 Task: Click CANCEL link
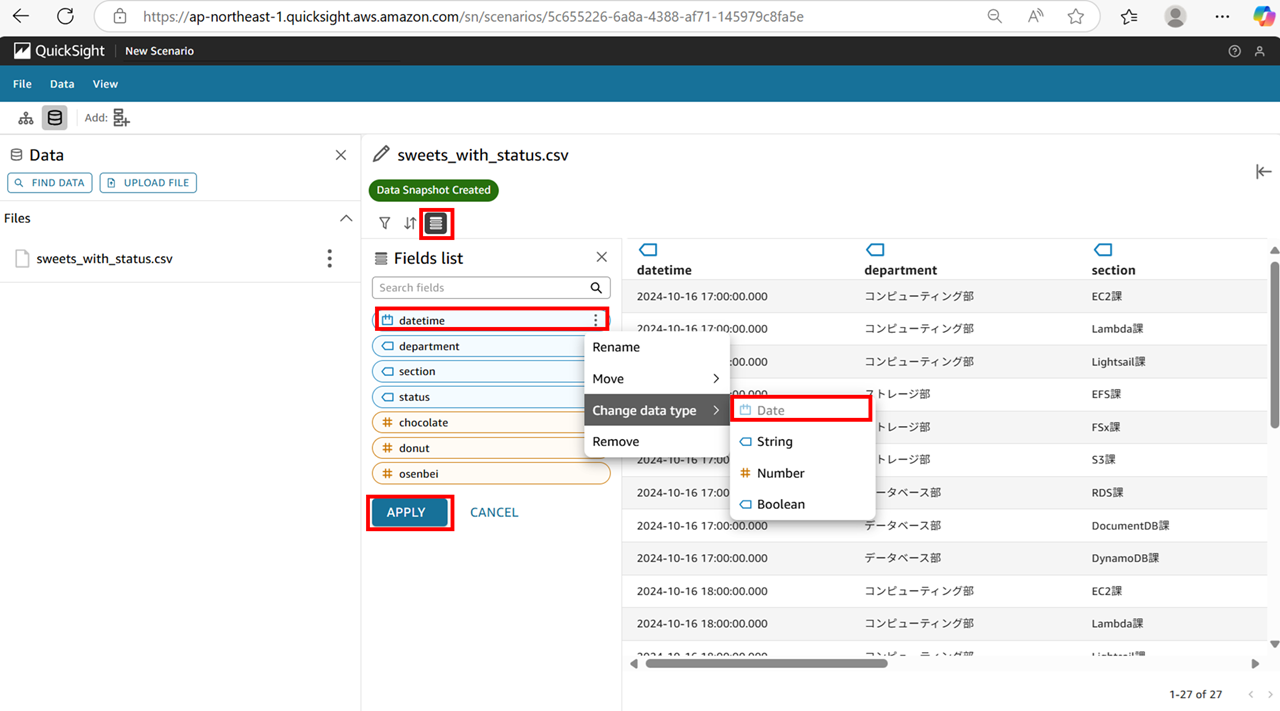click(x=494, y=512)
